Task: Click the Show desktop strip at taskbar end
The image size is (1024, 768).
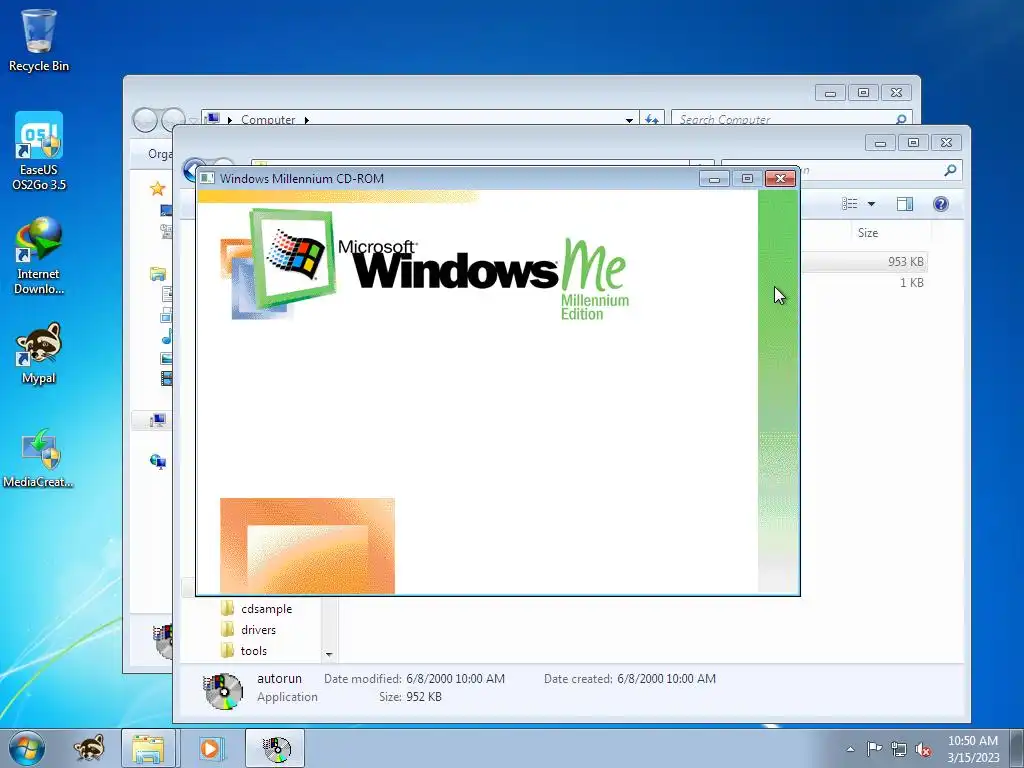Action: 1017,748
